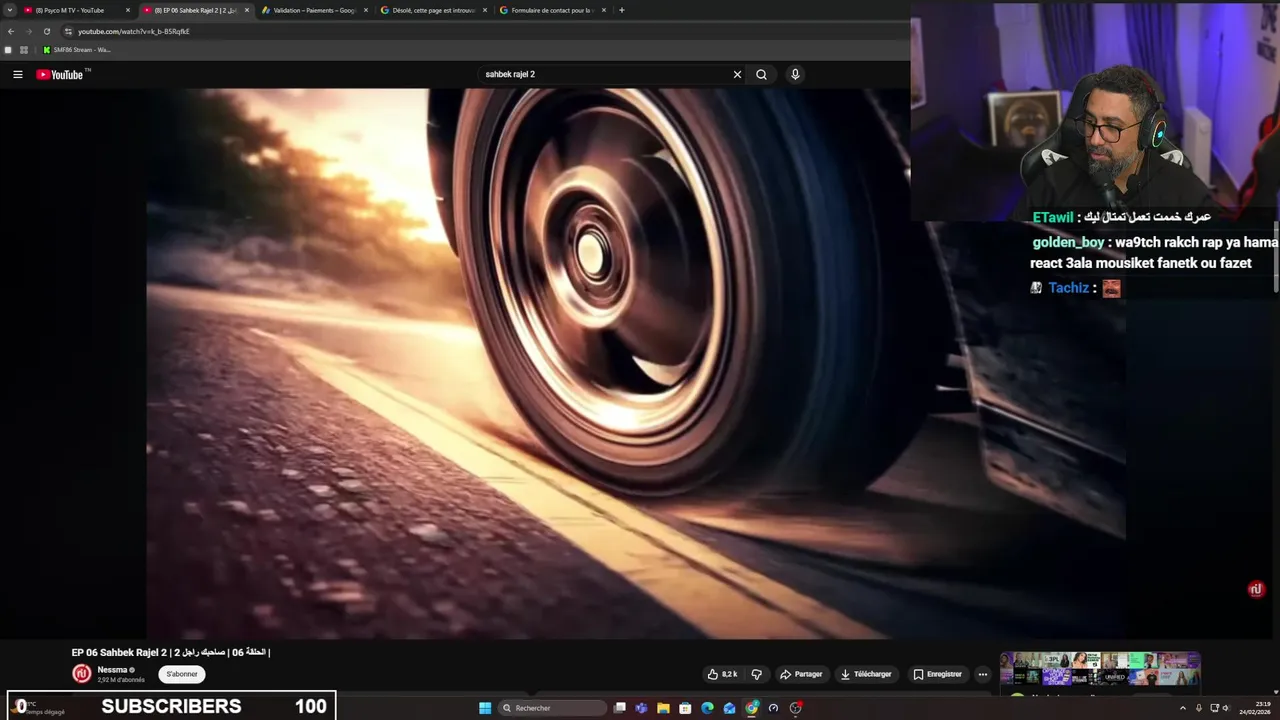
Task: Open File Explorer from taskbar
Action: (x=663, y=708)
